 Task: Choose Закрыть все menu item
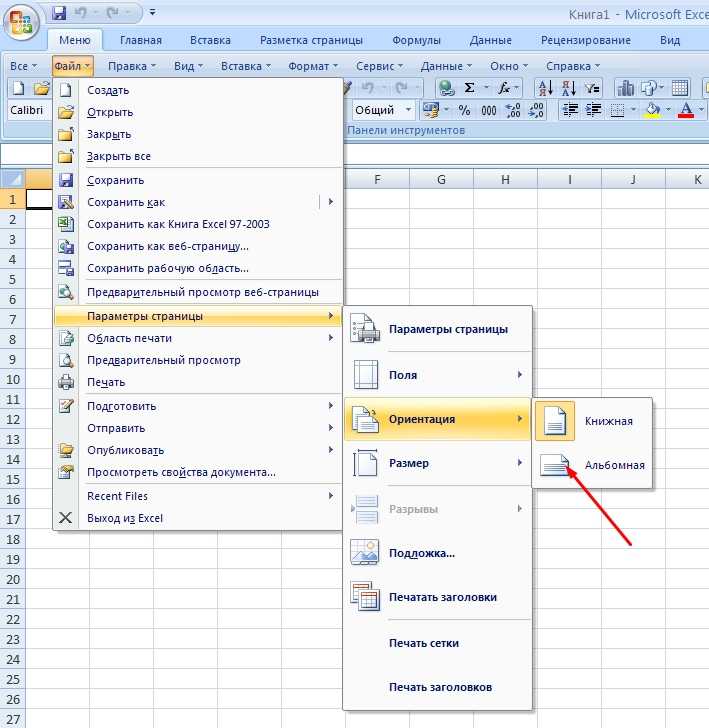pos(198,156)
